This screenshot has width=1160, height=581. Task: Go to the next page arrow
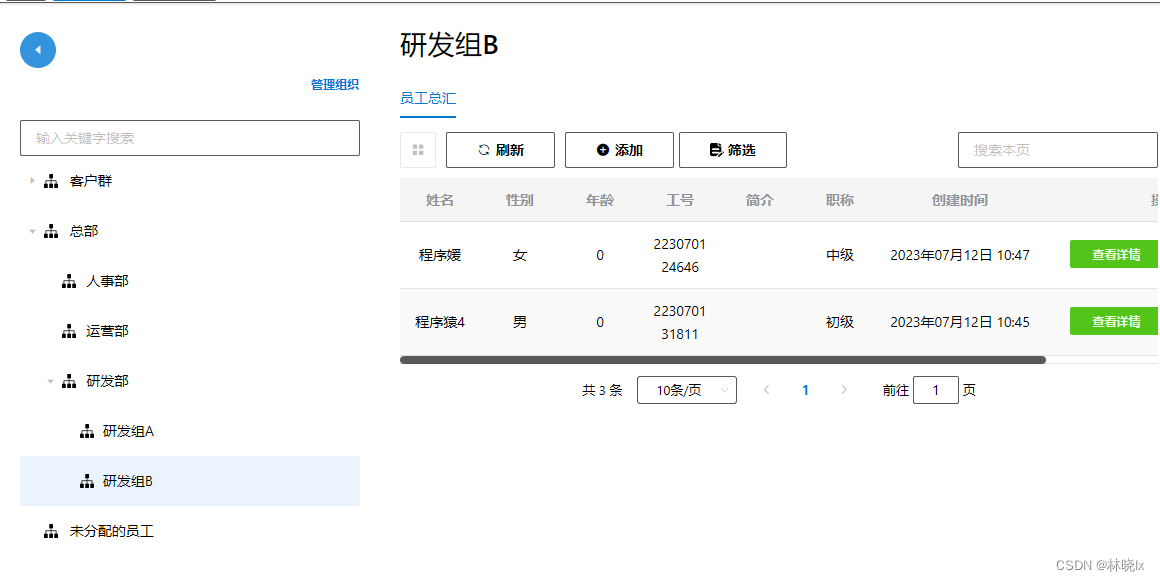point(844,390)
